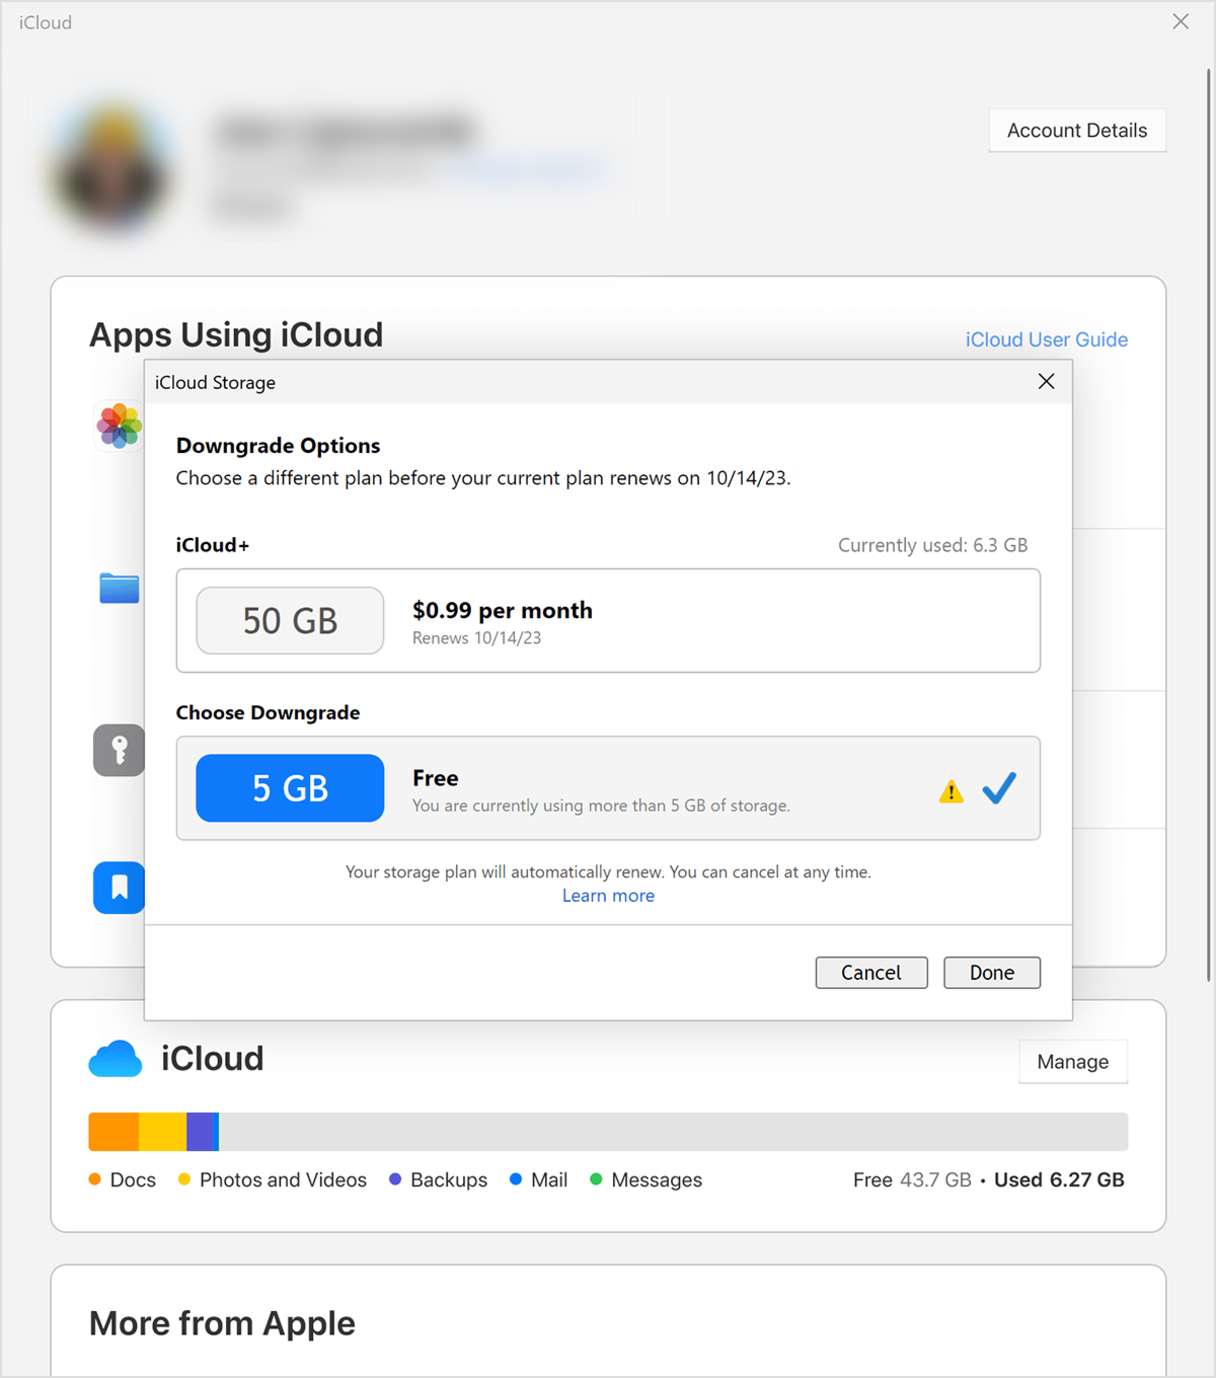1216x1378 pixels.
Task: Click the 'Free 43.7 GB' text
Action: coord(912,1179)
